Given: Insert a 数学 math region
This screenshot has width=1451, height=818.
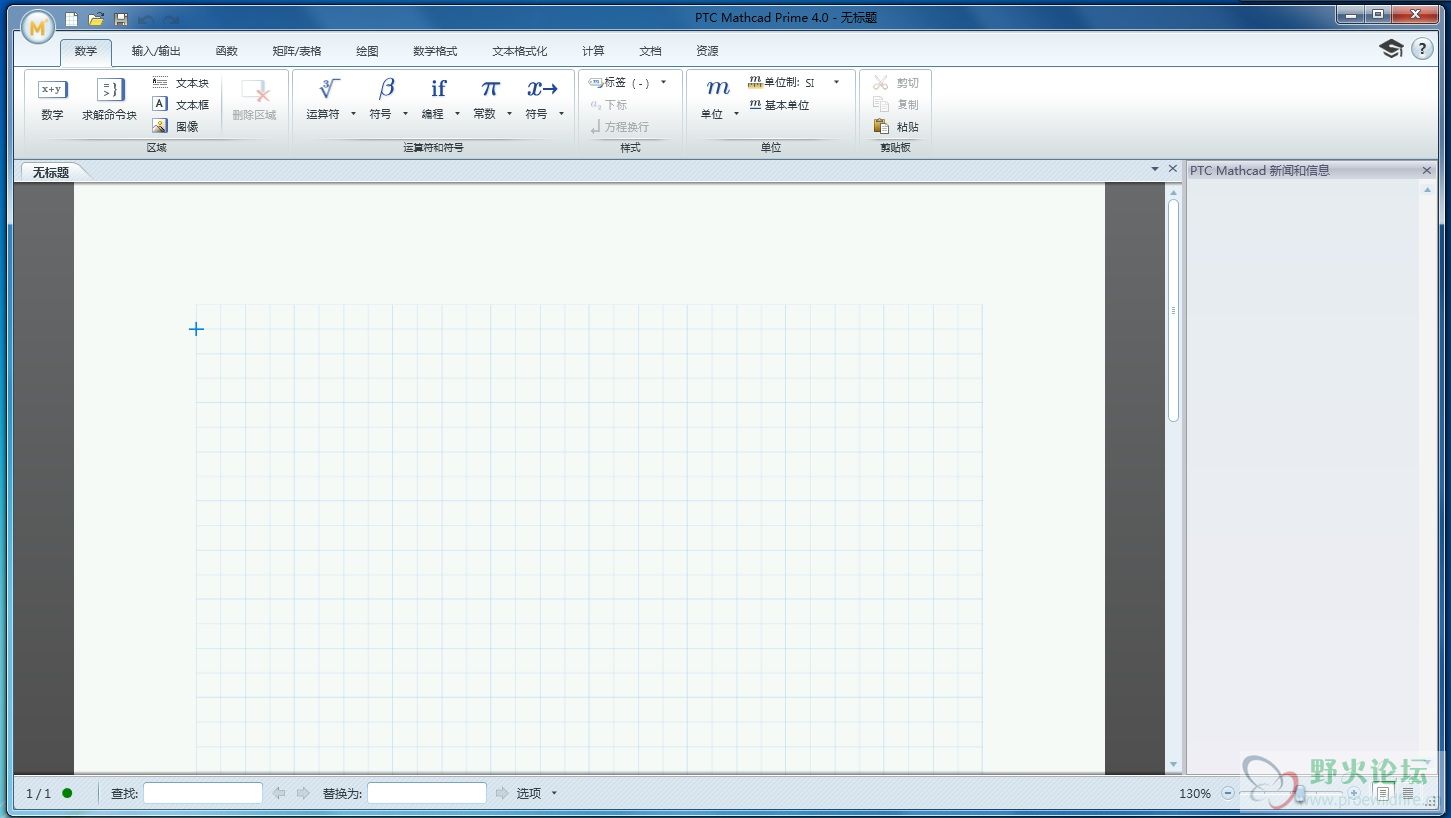Looking at the screenshot, I should [52, 100].
